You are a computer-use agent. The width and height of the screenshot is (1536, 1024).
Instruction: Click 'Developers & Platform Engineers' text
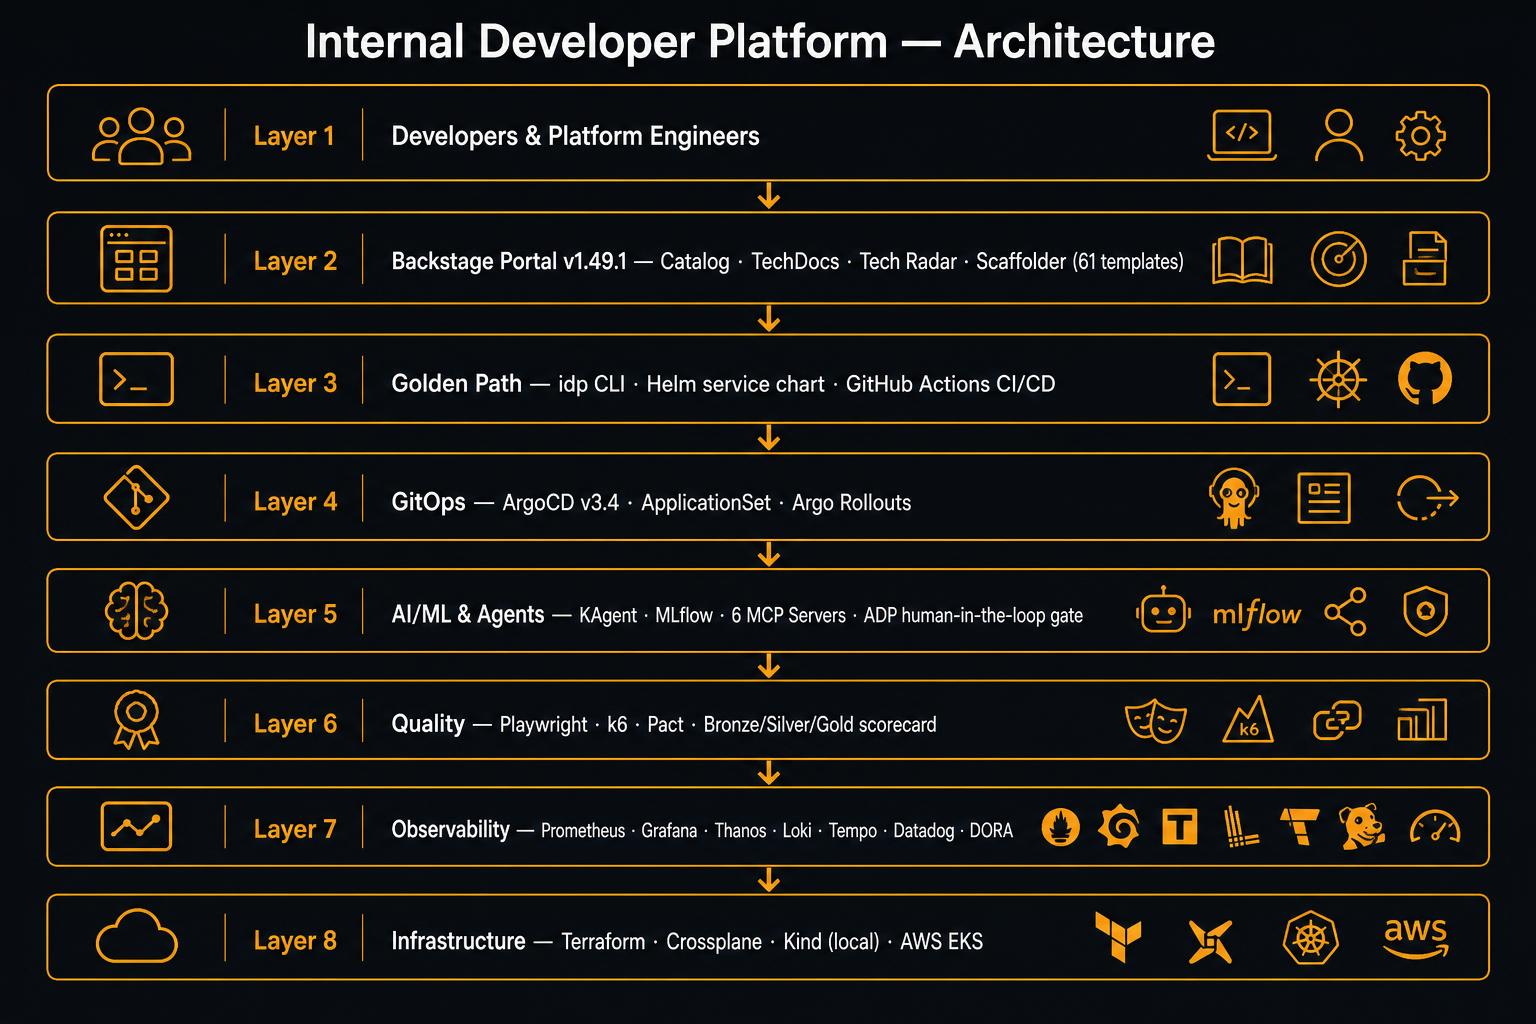point(575,136)
